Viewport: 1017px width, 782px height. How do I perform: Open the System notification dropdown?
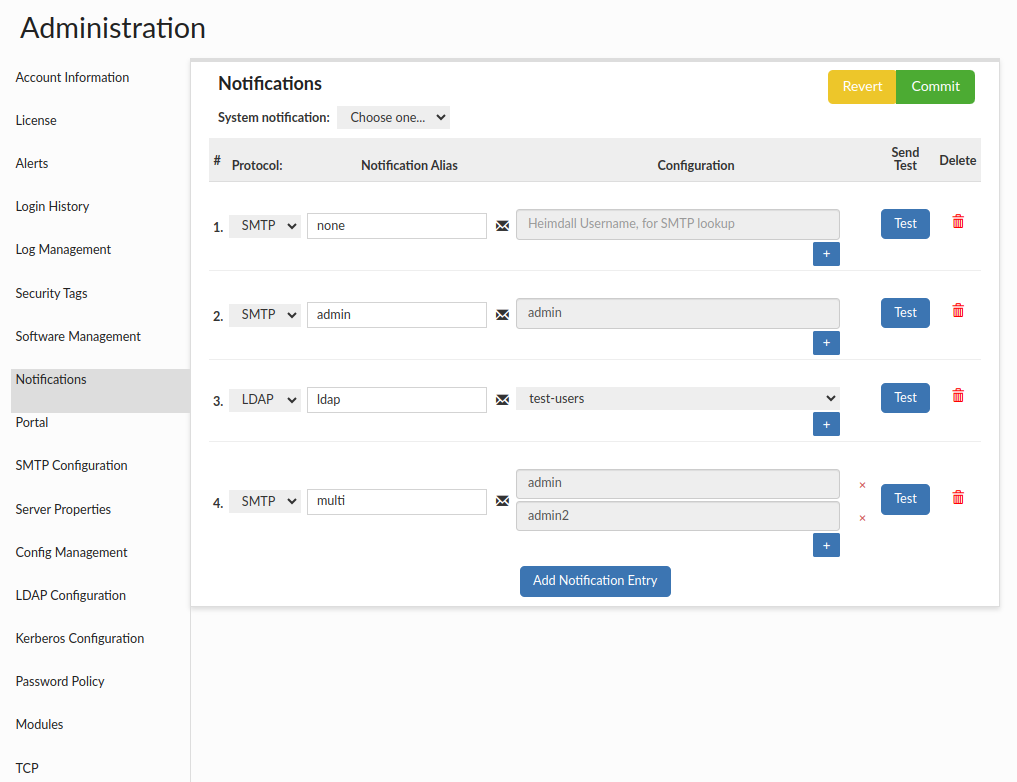[x=393, y=118]
